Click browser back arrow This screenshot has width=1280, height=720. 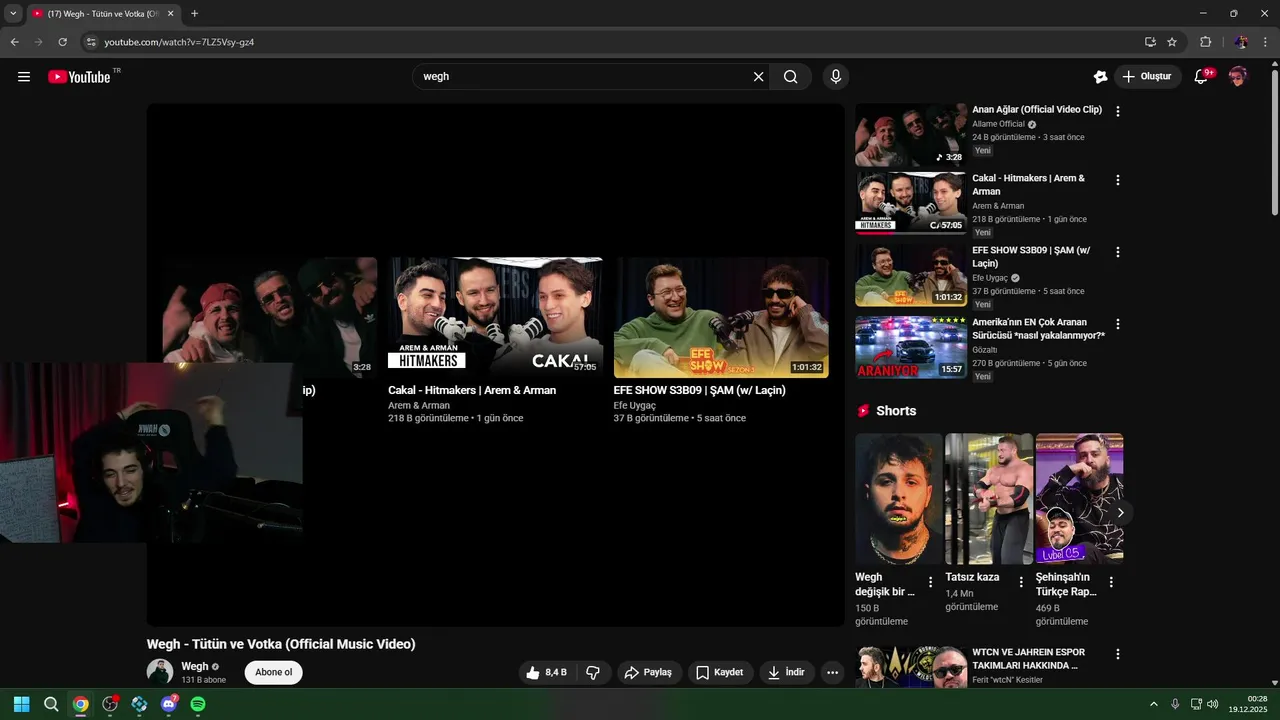[14, 42]
